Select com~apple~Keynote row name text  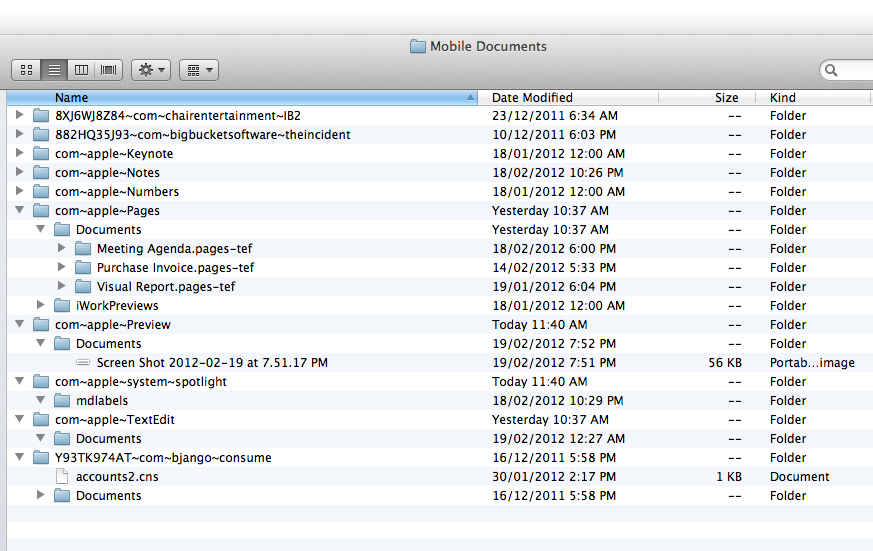114,154
